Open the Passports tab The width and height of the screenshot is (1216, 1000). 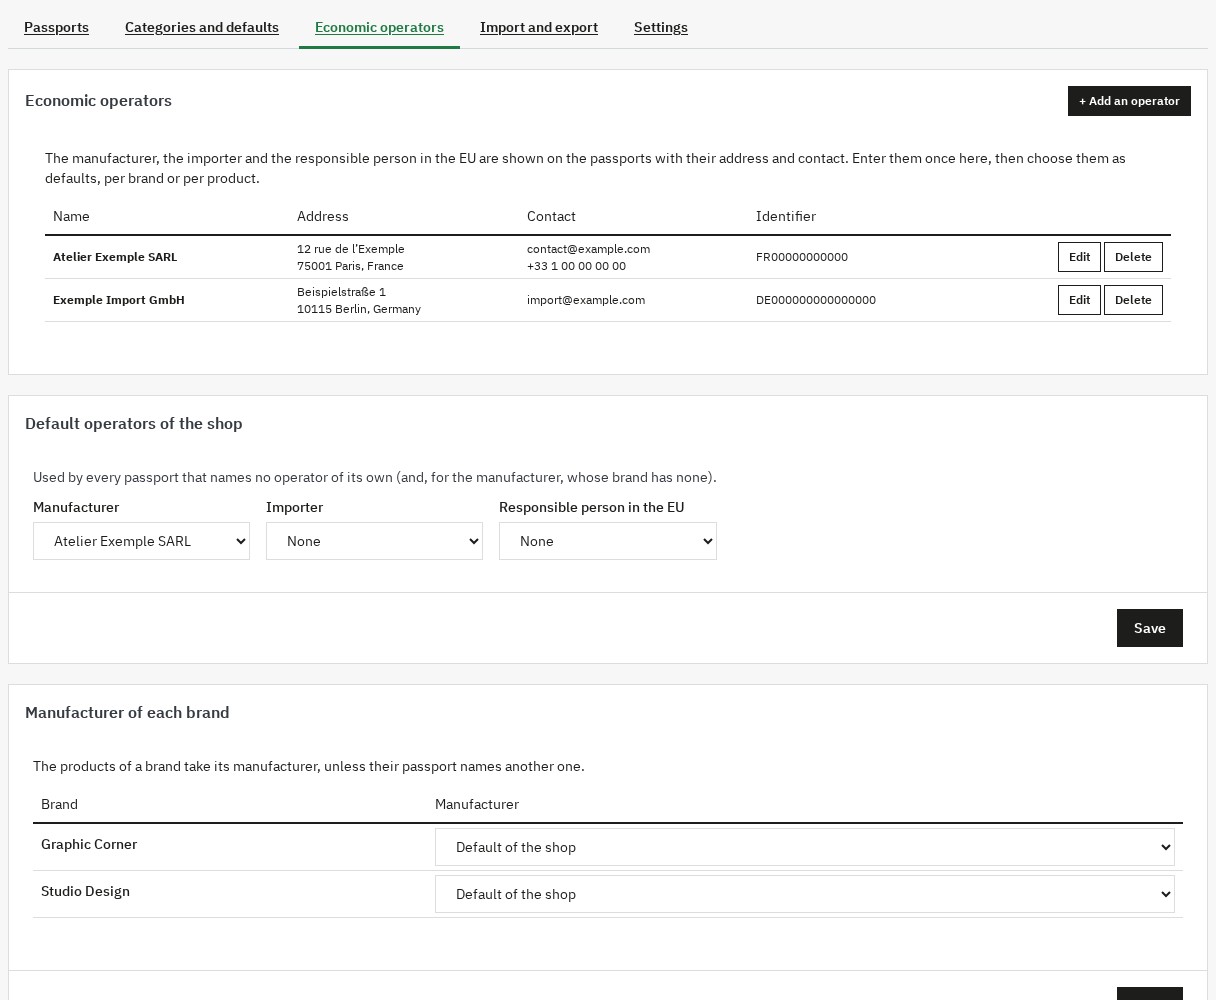pyautogui.click(x=56, y=27)
